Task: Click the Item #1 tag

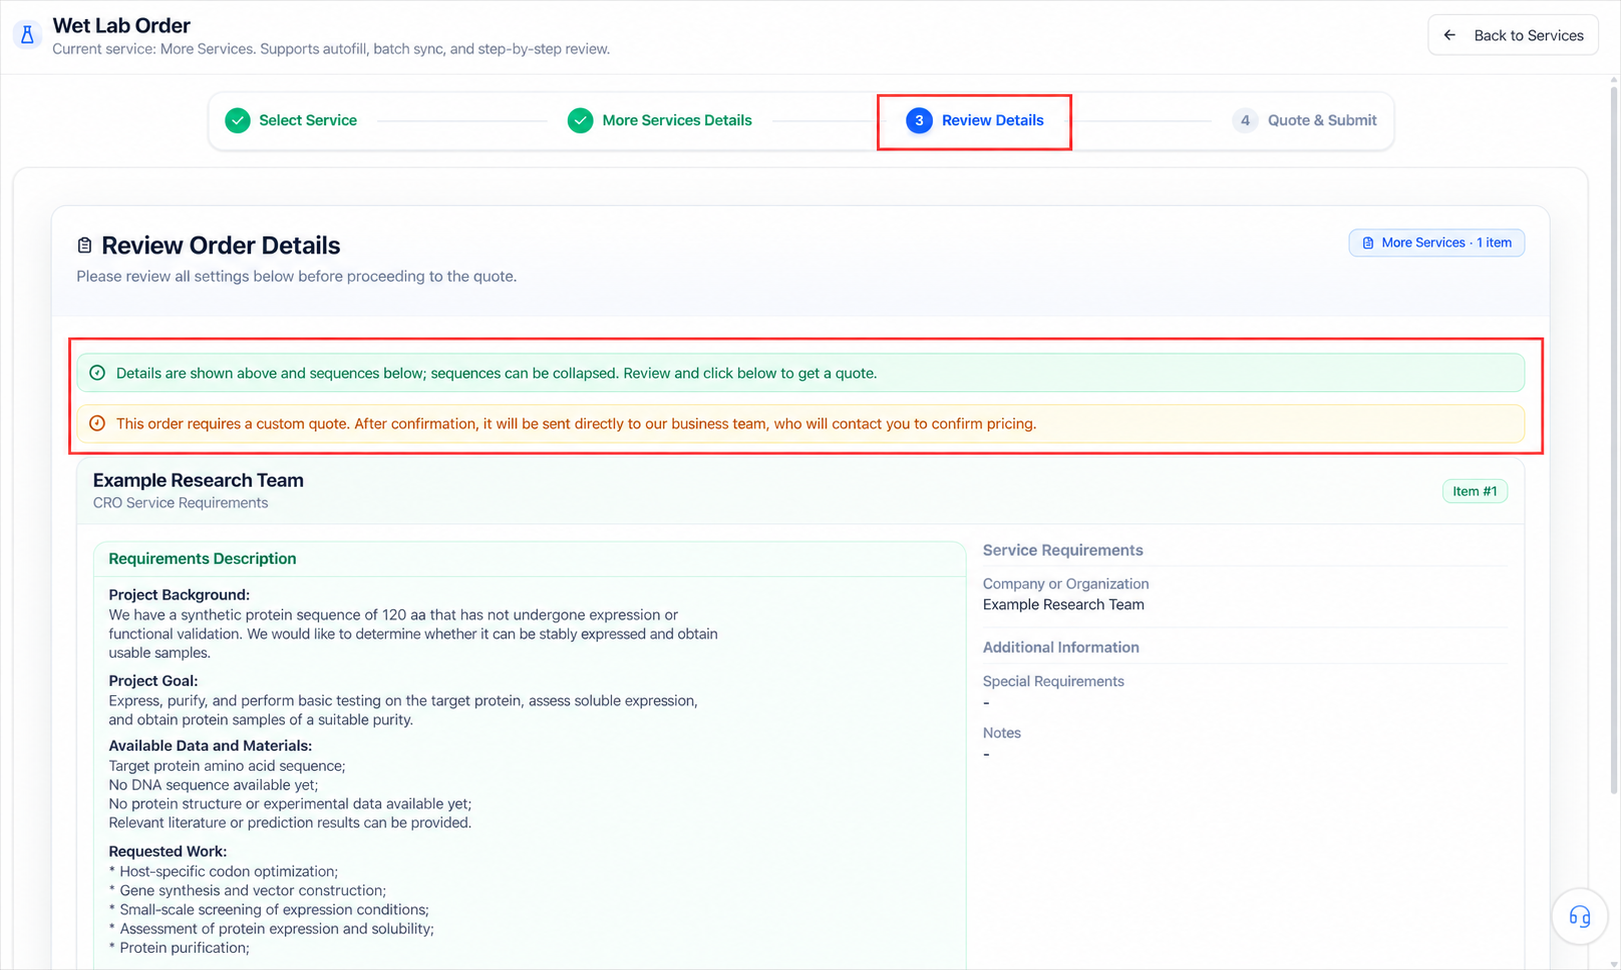Action: (1475, 491)
